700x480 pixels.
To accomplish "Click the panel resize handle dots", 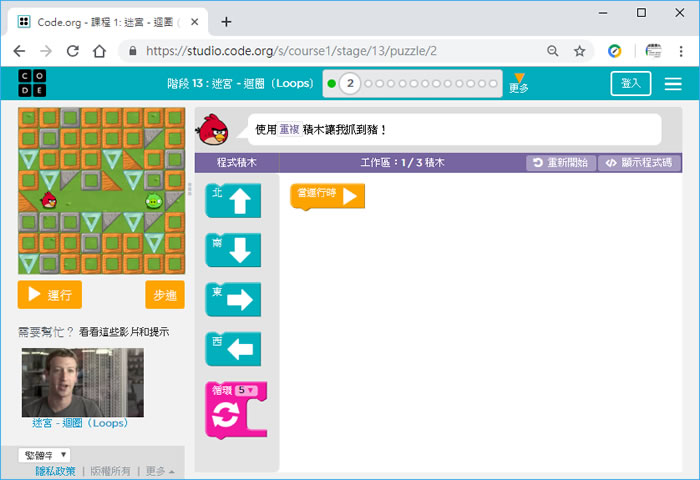I will (190, 189).
